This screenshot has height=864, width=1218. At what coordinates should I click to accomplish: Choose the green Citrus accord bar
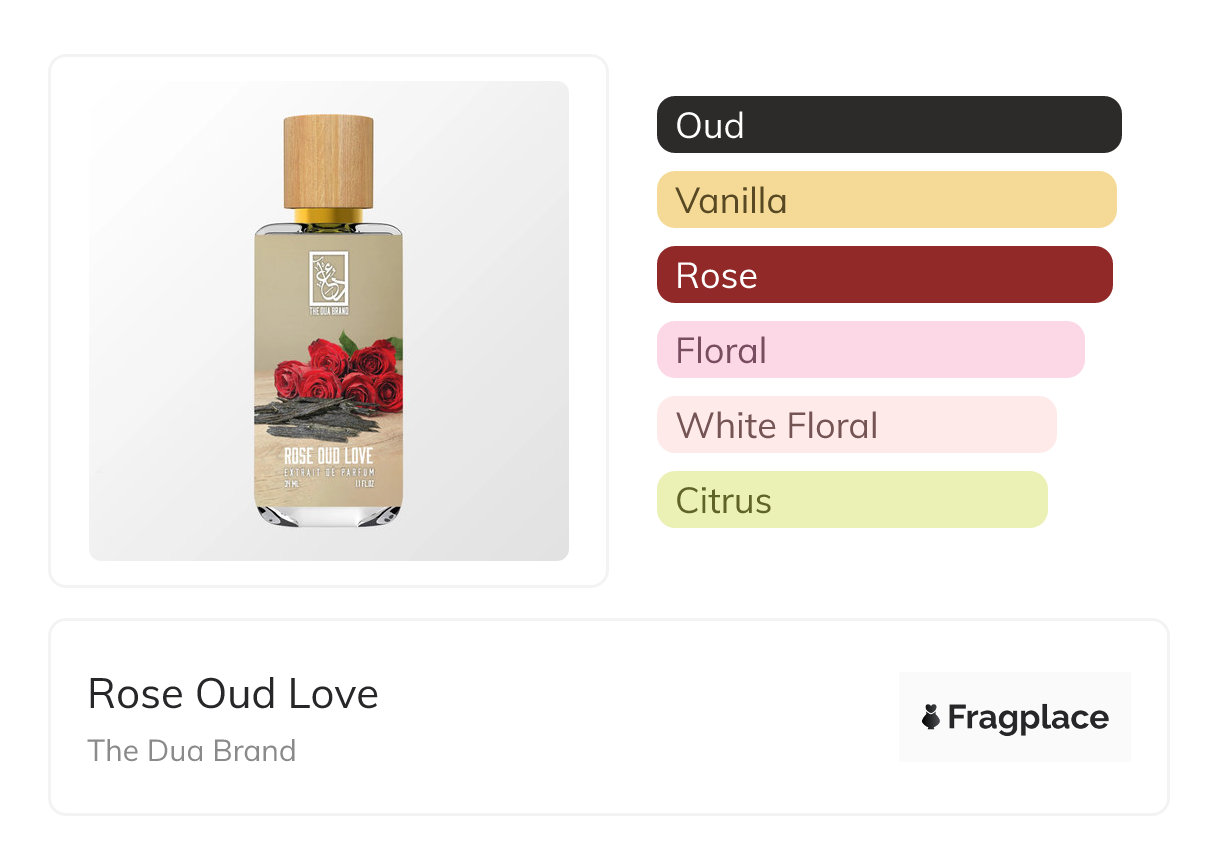[x=851, y=500]
